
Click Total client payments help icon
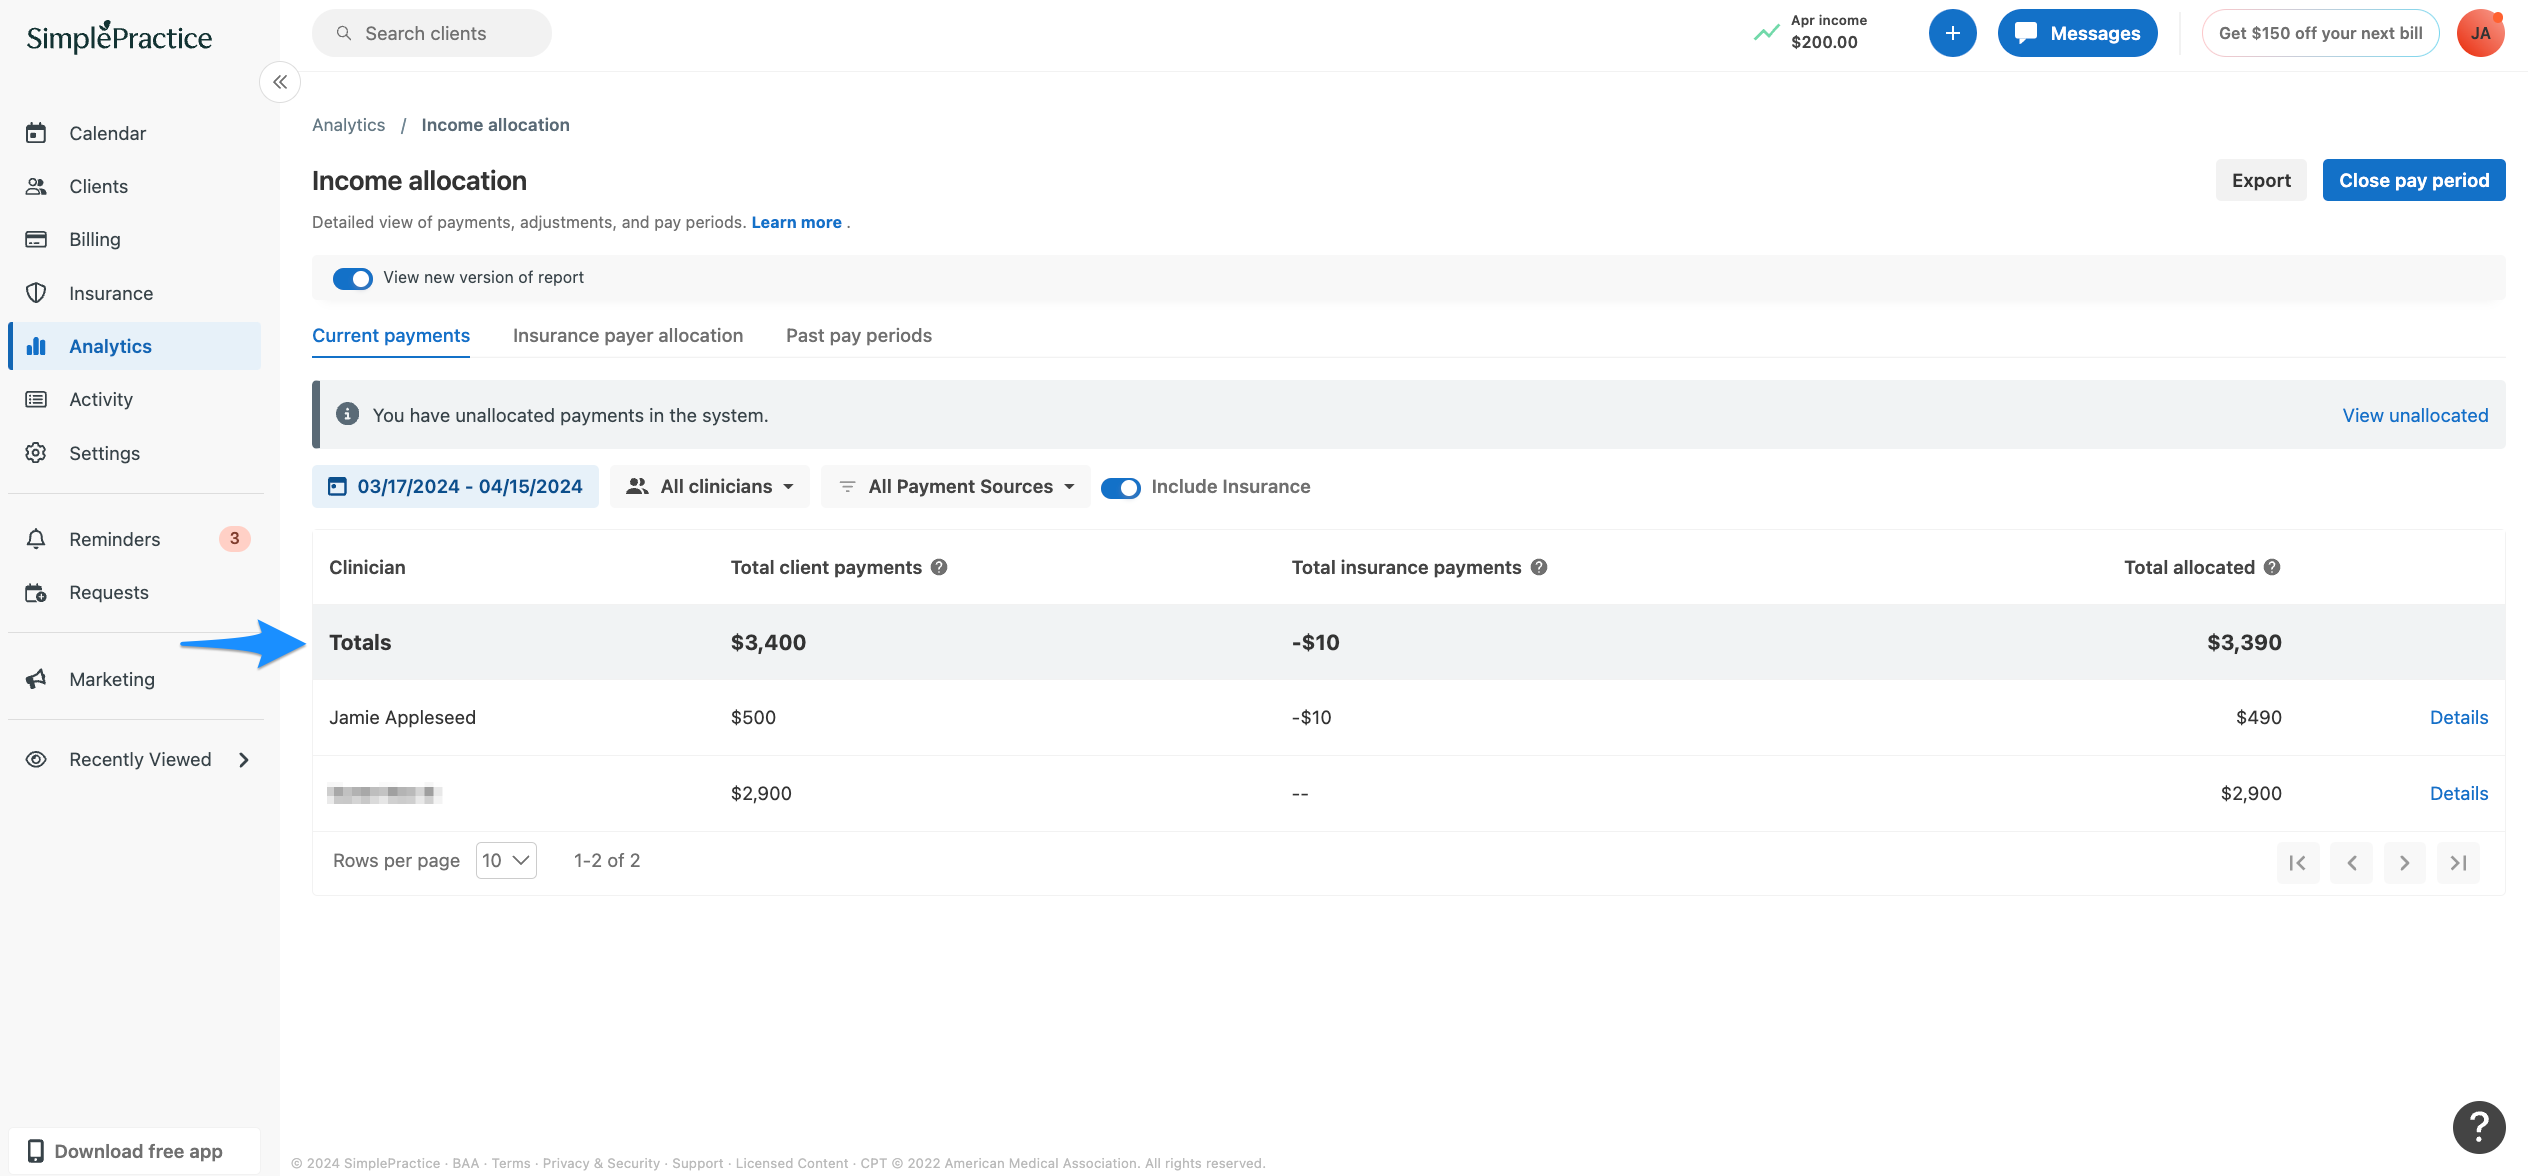939,567
